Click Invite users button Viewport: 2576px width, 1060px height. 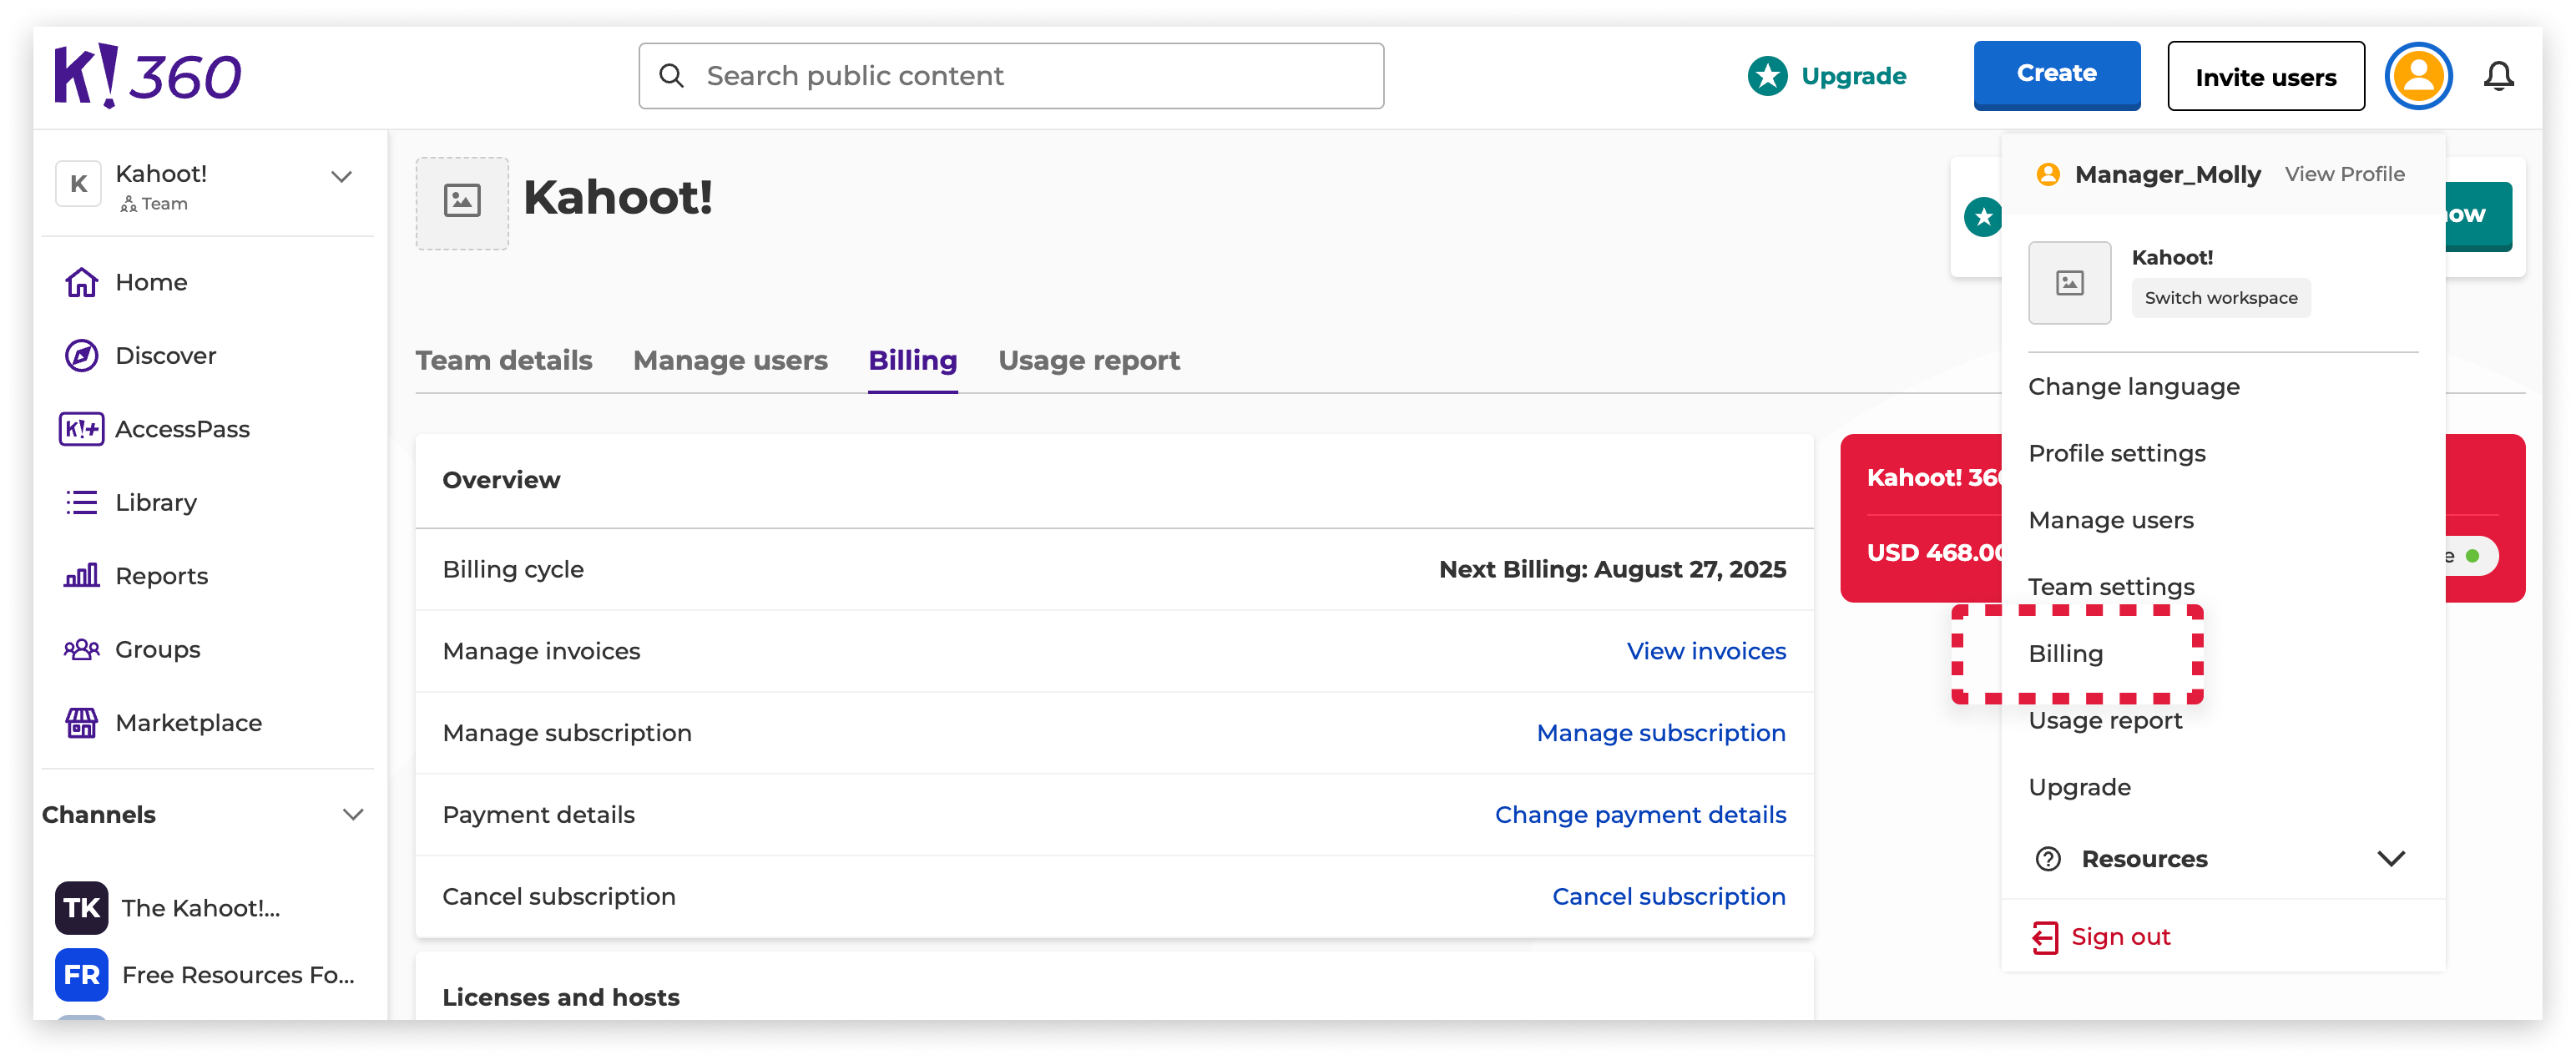(2265, 76)
